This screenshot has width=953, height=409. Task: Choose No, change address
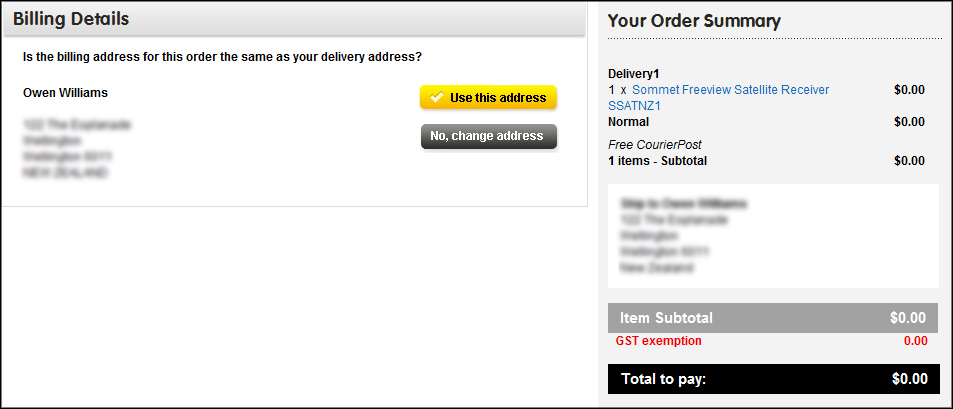click(488, 137)
